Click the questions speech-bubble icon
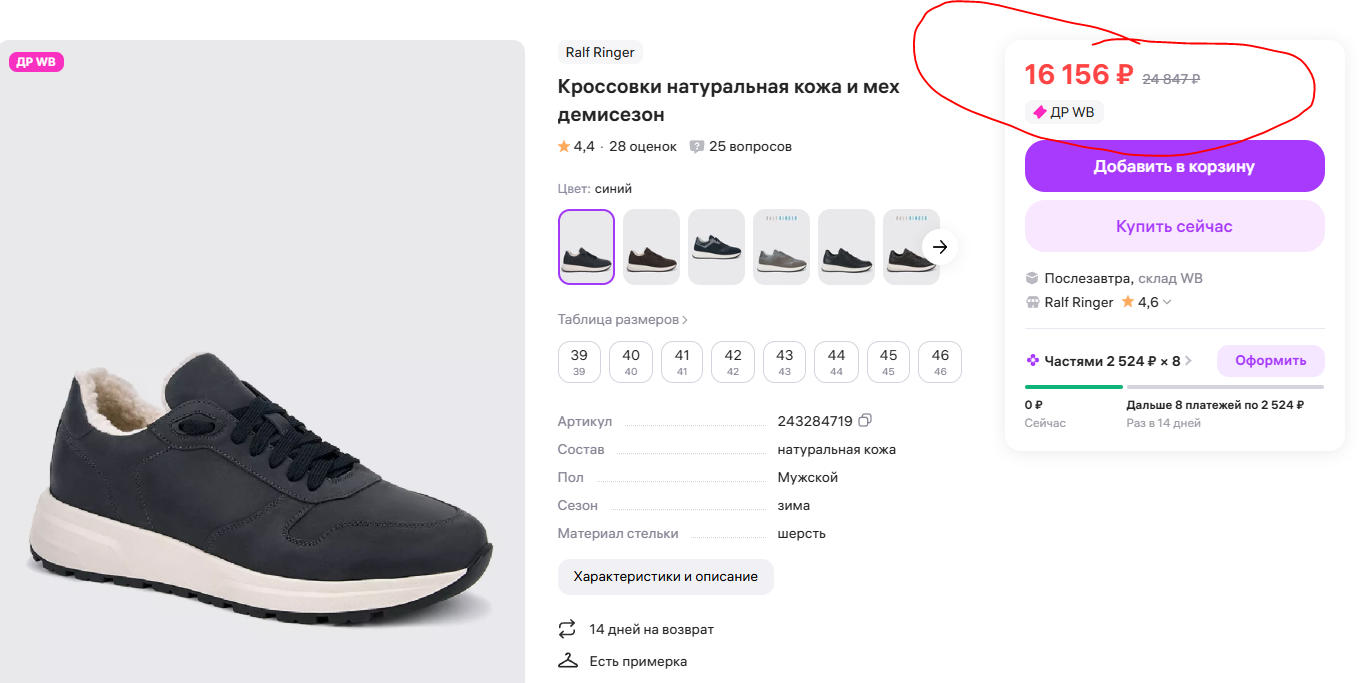This screenshot has width=1359, height=683. pyautogui.click(x=697, y=147)
